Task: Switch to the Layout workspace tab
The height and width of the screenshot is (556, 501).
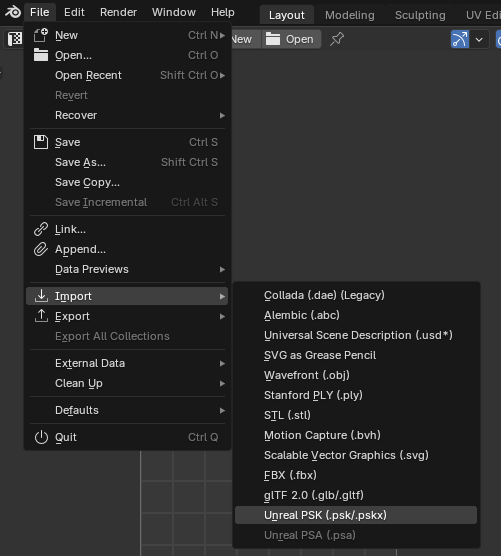Action: coord(286,15)
